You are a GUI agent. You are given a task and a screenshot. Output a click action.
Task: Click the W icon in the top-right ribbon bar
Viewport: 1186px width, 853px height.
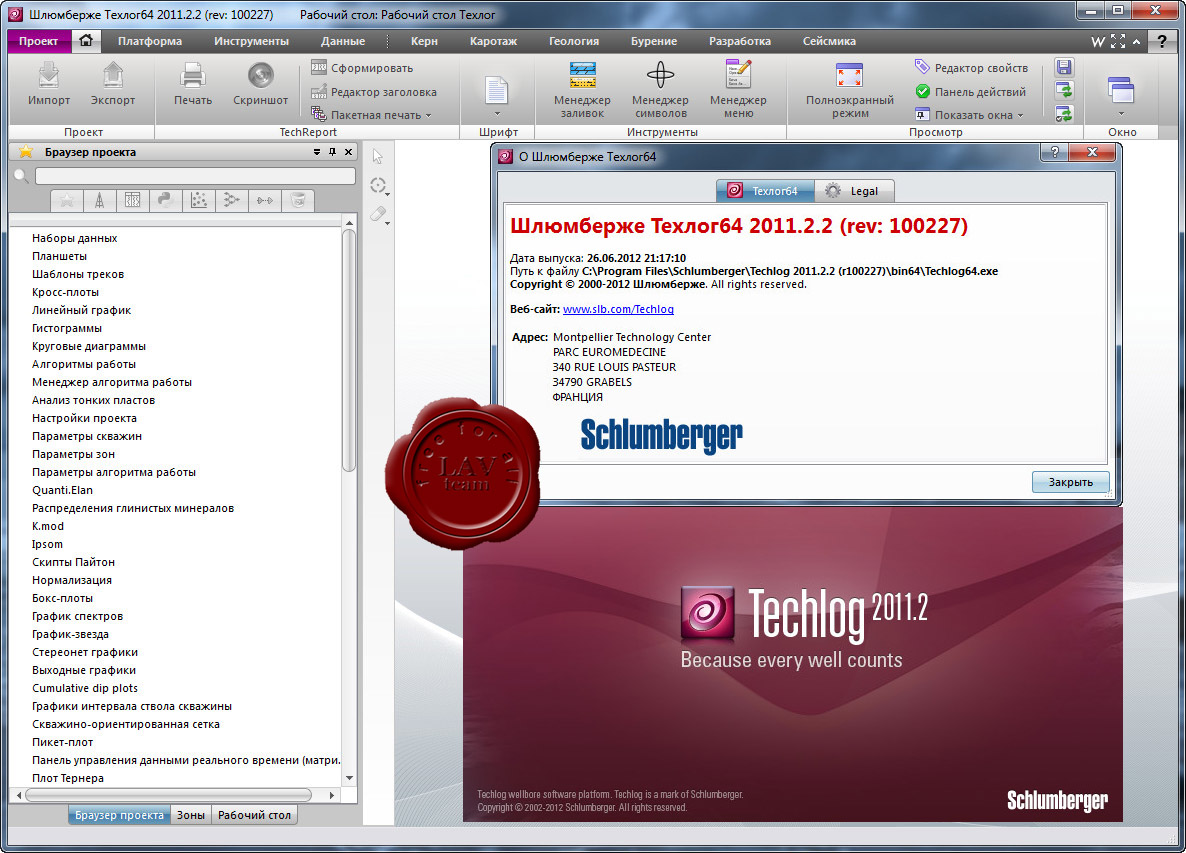1098,42
